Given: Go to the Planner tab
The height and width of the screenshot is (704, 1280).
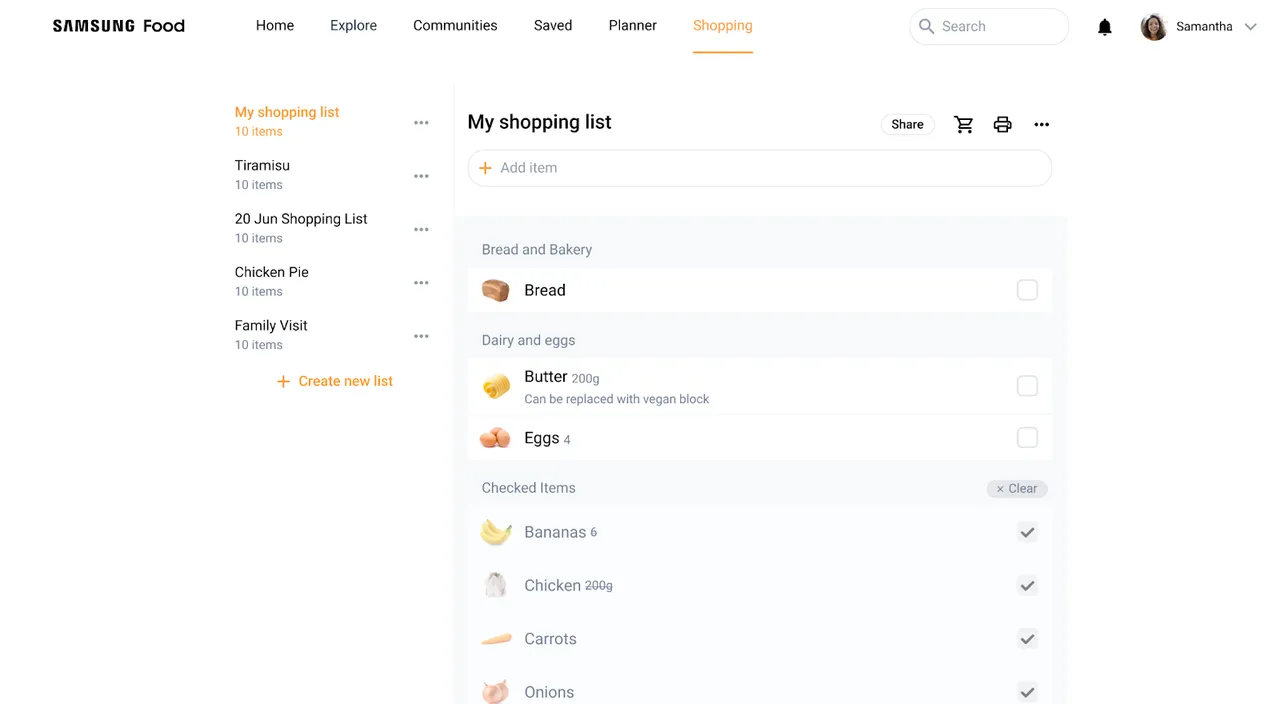Looking at the screenshot, I should coord(632,26).
